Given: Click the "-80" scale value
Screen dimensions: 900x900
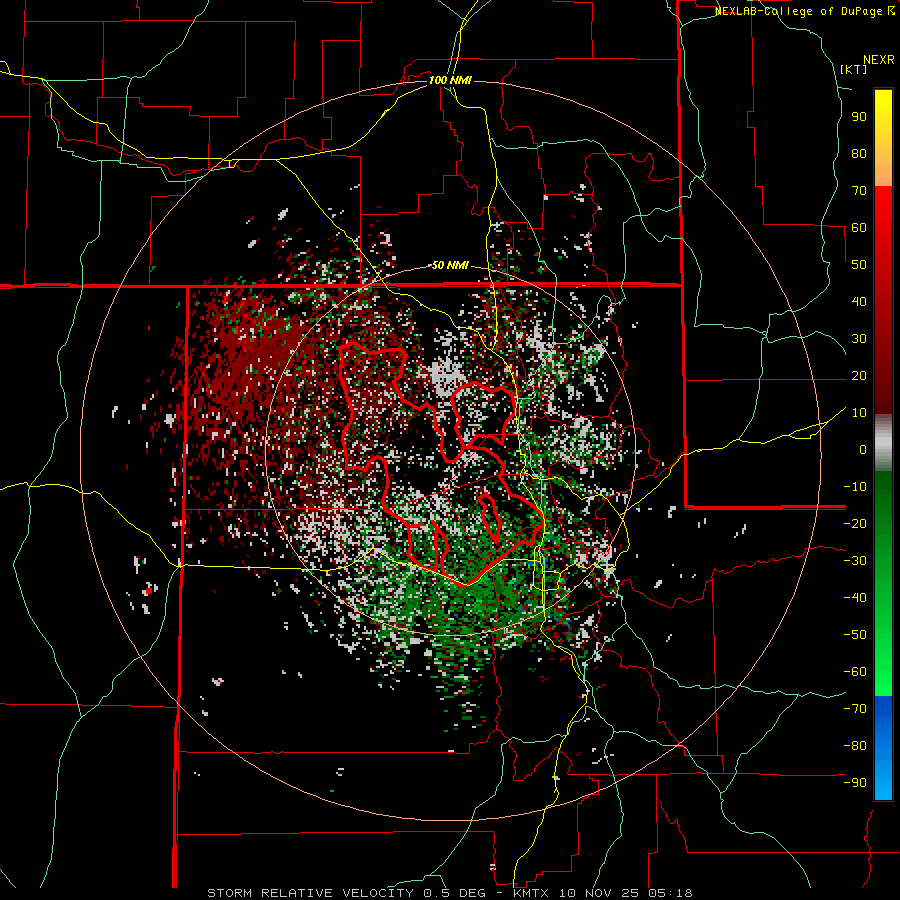Looking at the screenshot, I should point(855,746).
